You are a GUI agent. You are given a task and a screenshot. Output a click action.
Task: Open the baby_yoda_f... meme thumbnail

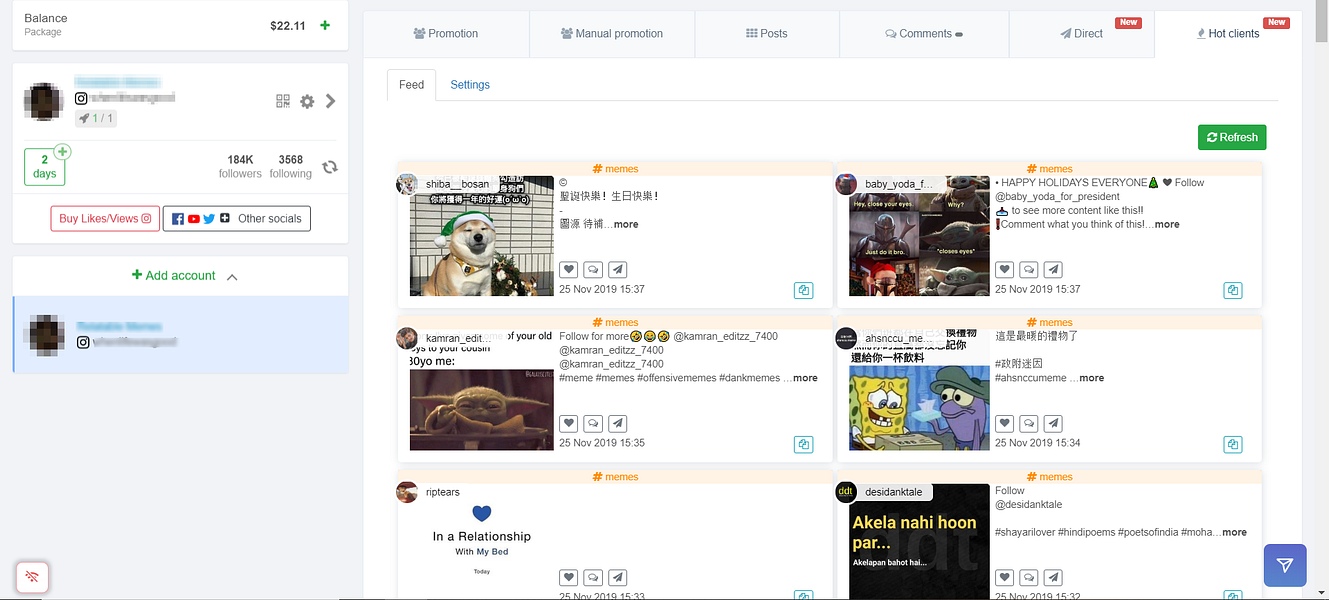(x=920, y=236)
